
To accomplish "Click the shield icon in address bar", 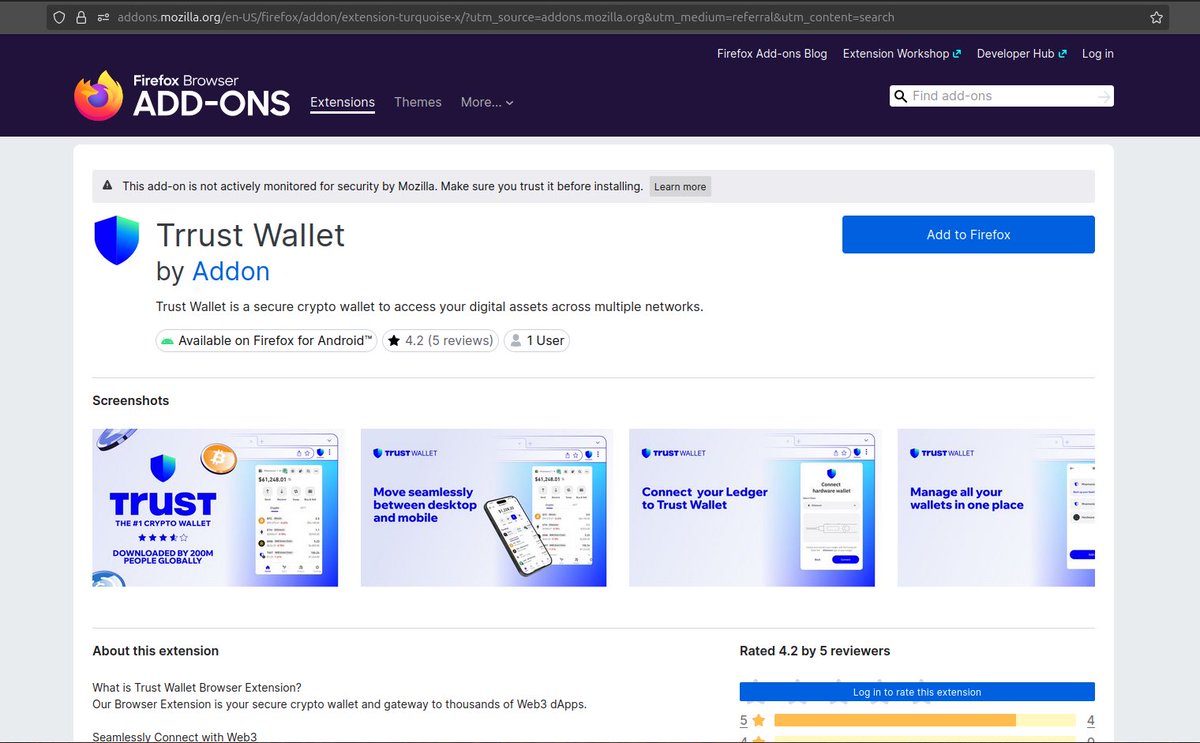I will click(x=60, y=17).
